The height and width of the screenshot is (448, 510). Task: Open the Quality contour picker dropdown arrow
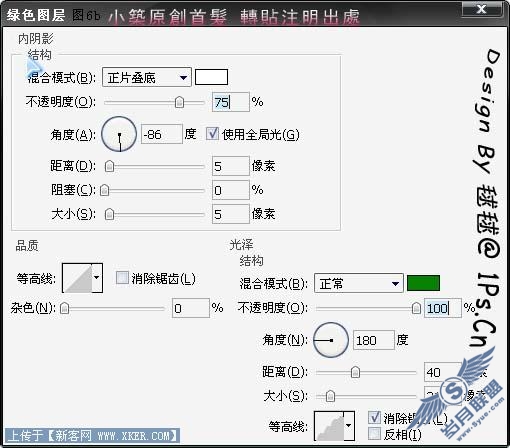[x=97, y=278]
